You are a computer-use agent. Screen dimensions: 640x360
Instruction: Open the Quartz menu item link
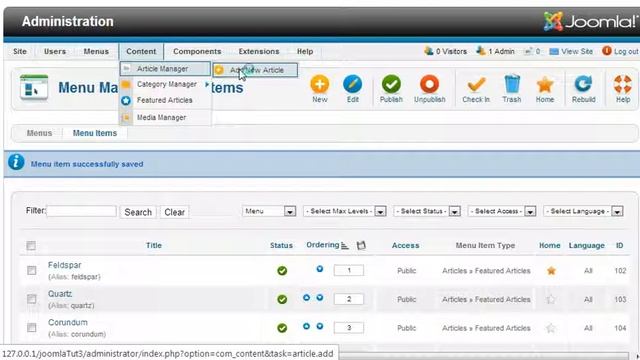[x=60, y=293]
